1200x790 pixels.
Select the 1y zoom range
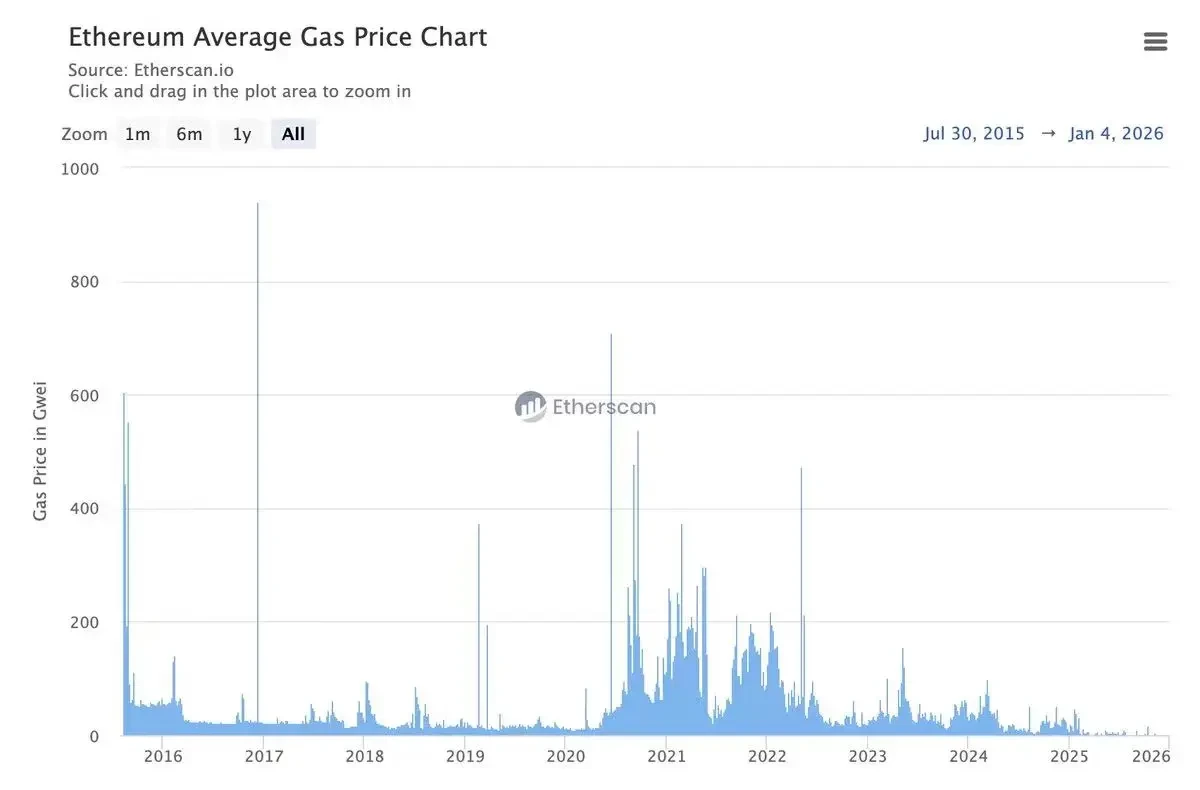click(242, 134)
